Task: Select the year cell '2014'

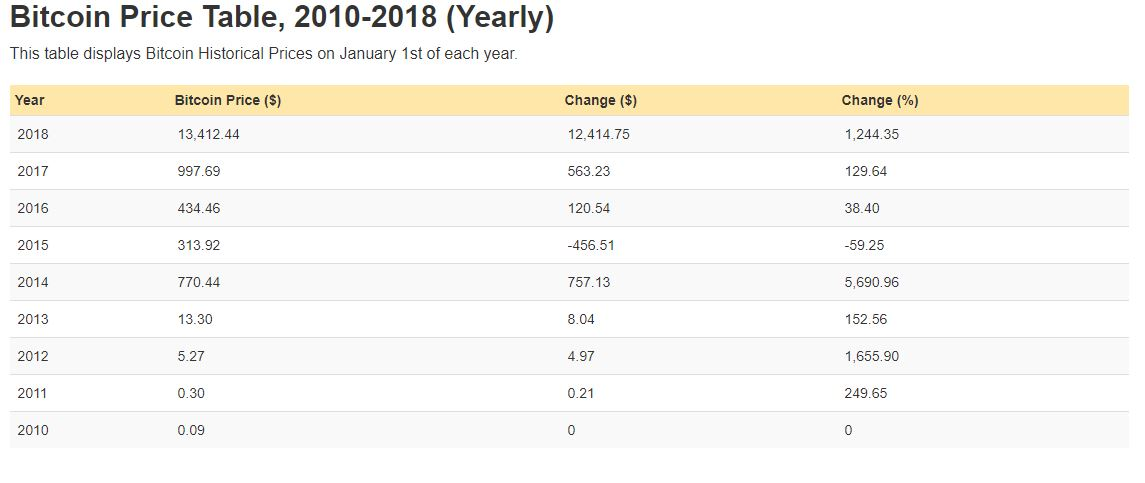Action: pyautogui.click(x=33, y=282)
